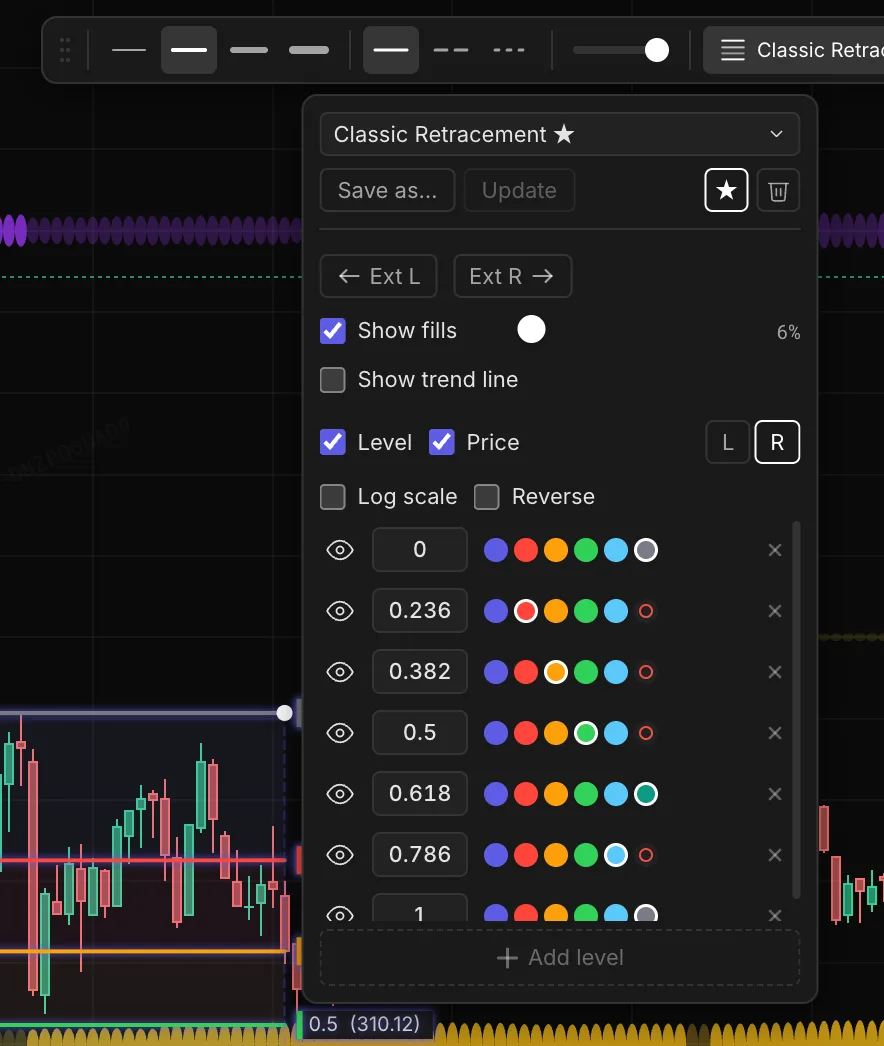Select the thinnest line width option
884x1046 pixels.
[x=129, y=50]
